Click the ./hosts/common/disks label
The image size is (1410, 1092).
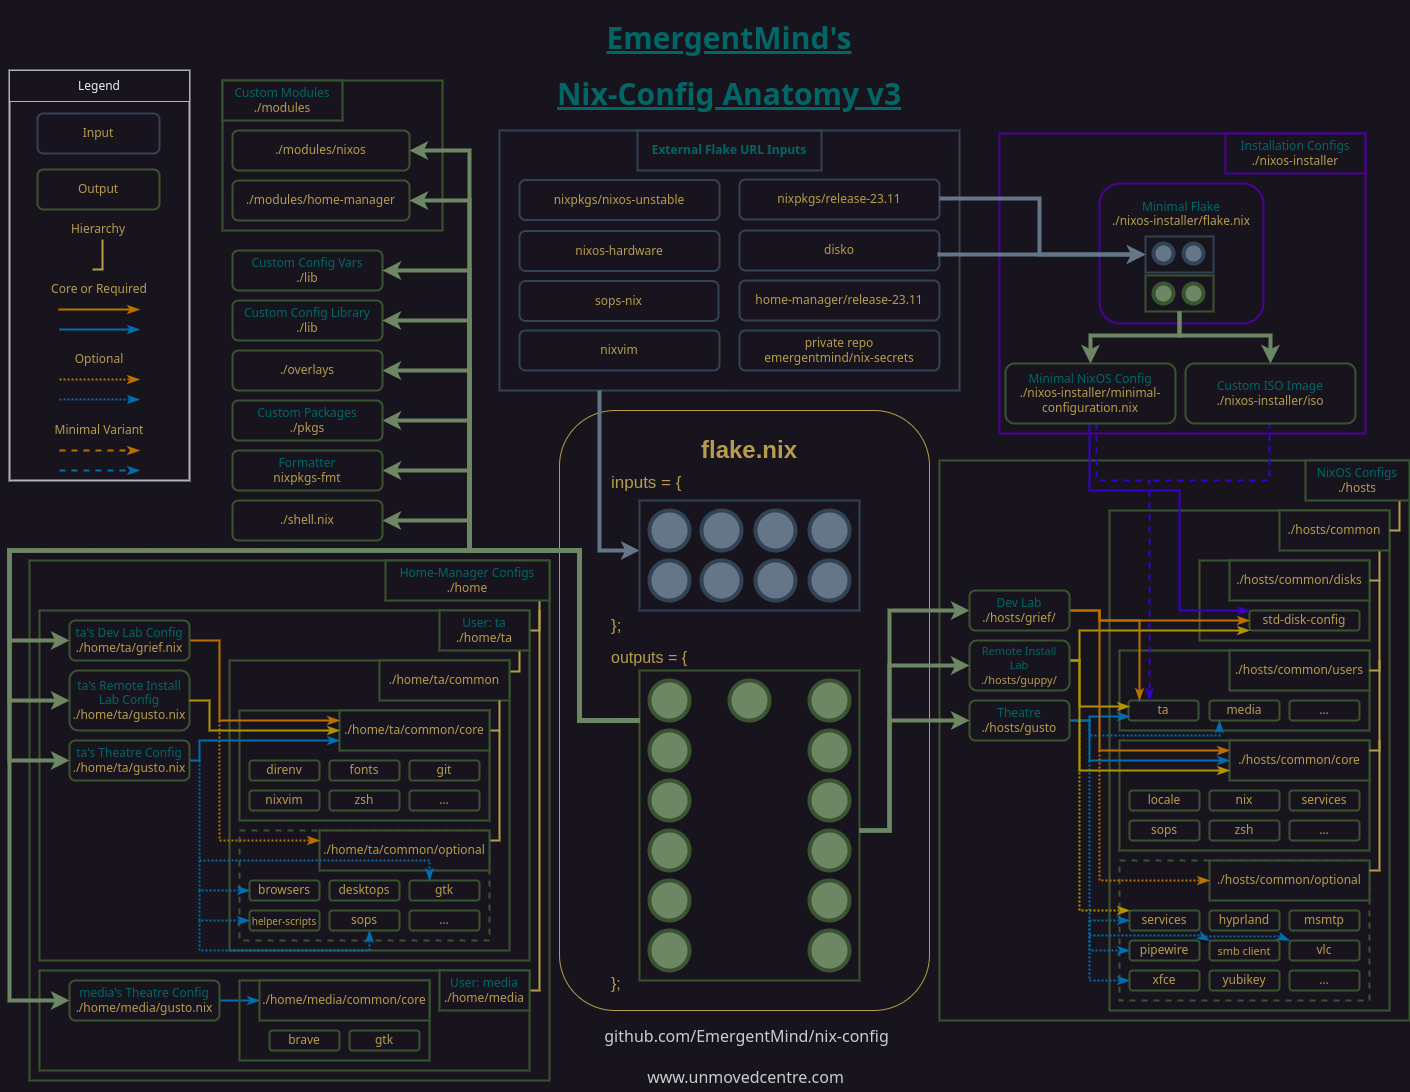1299,580
